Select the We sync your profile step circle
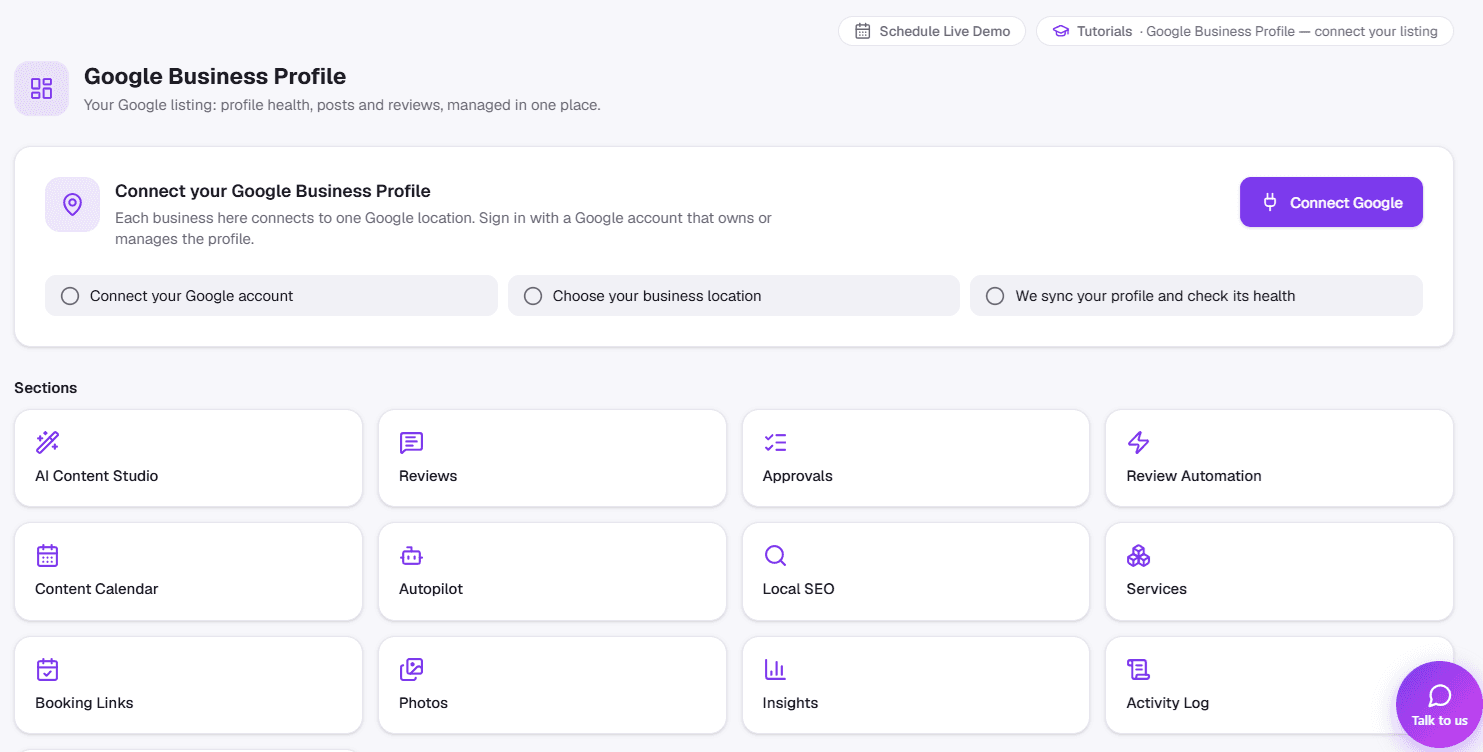Image resolution: width=1483 pixels, height=752 pixels. [x=995, y=296]
